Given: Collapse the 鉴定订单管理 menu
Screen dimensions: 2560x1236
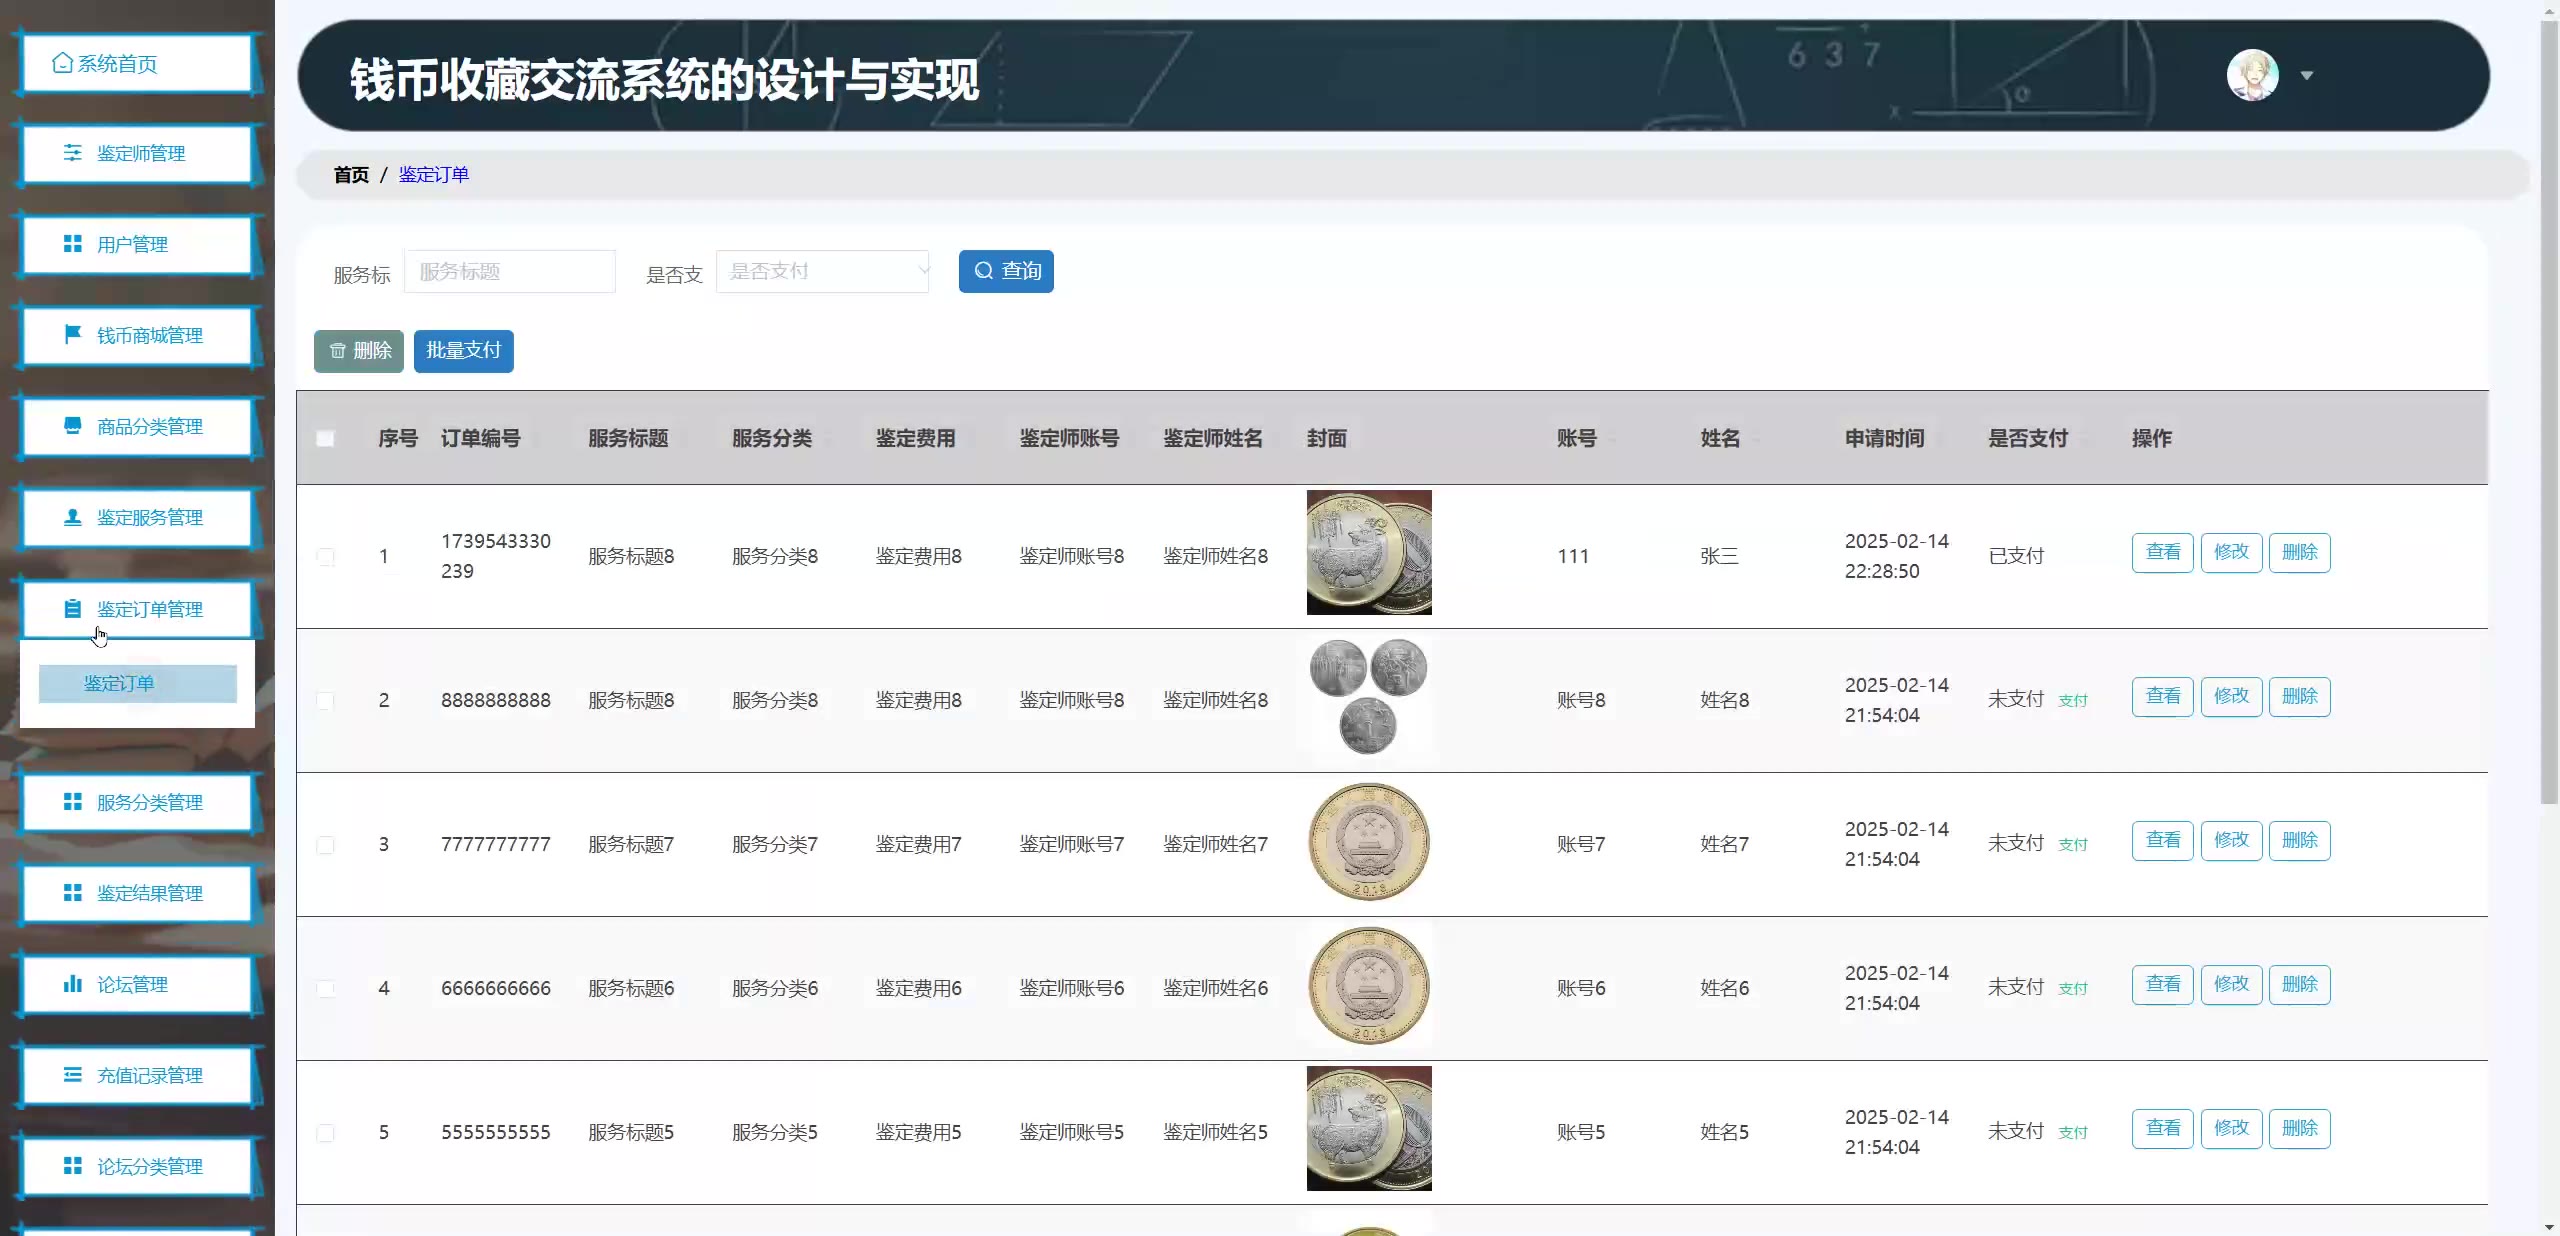Looking at the screenshot, I should click(x=149, y=609).
